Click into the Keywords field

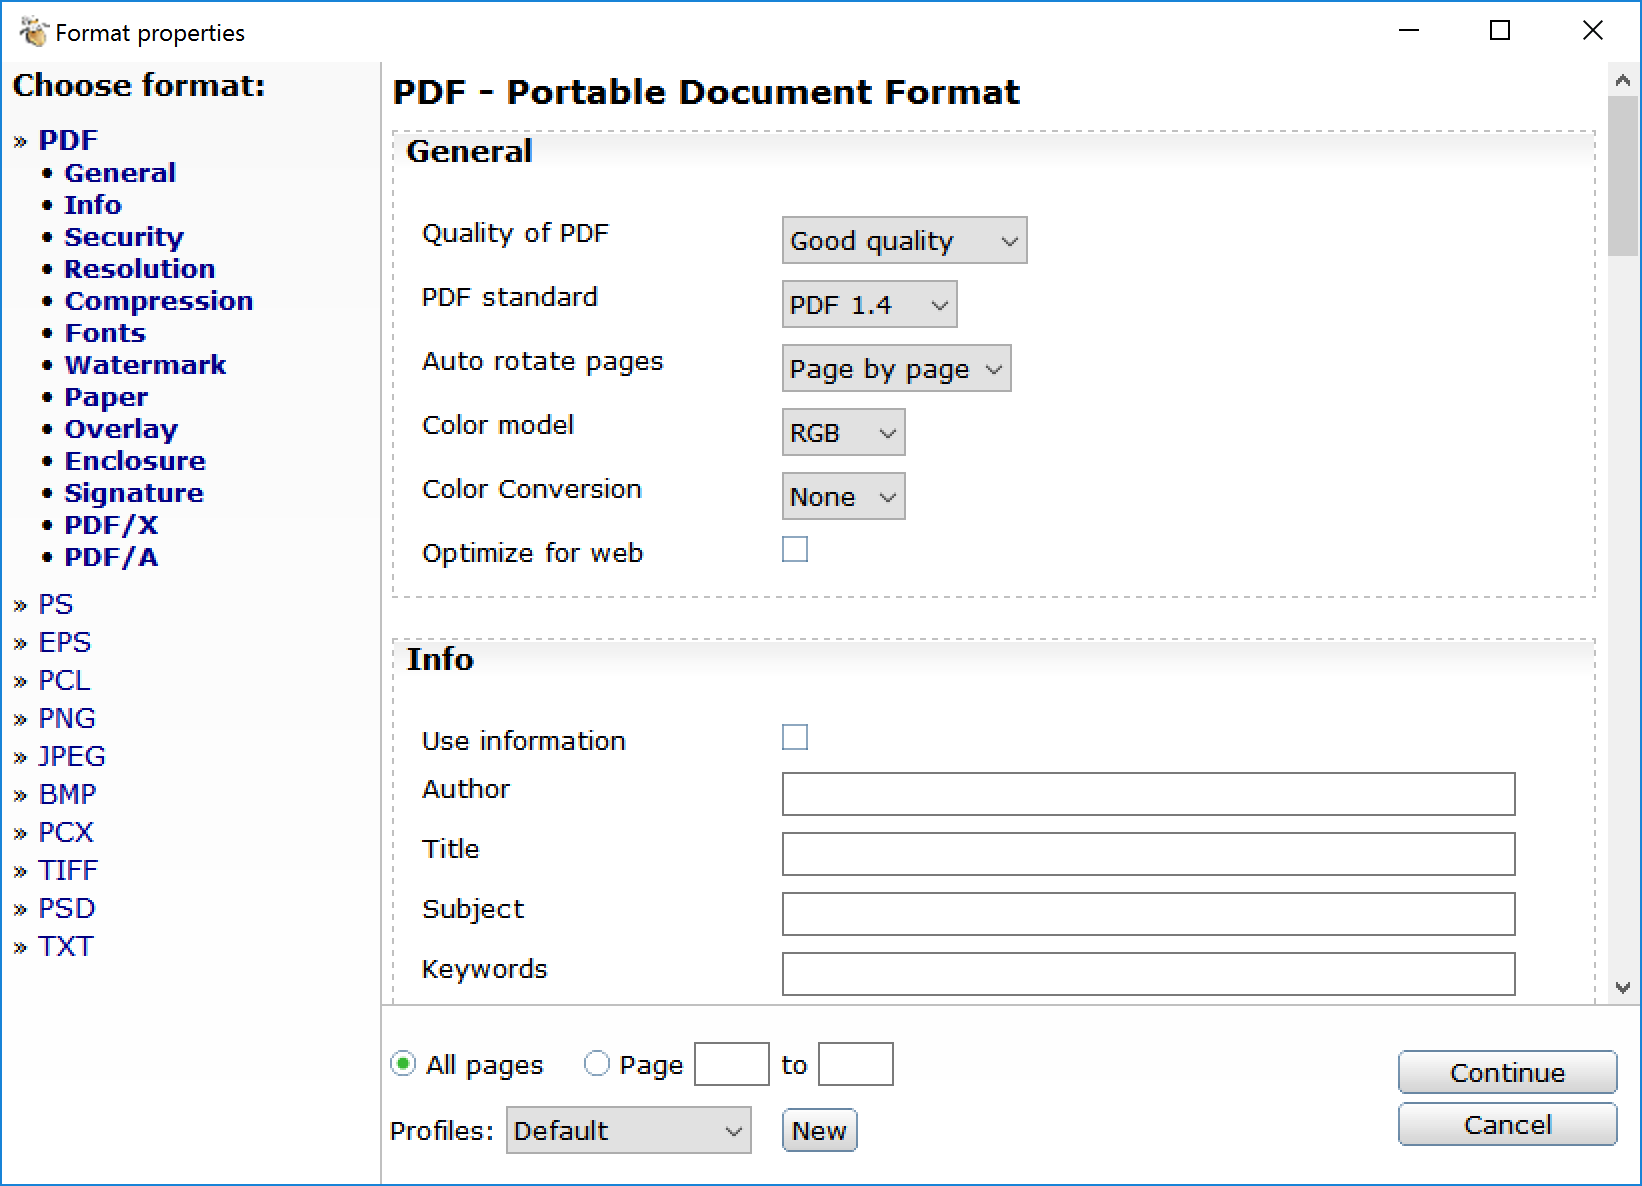(1148, 974)
